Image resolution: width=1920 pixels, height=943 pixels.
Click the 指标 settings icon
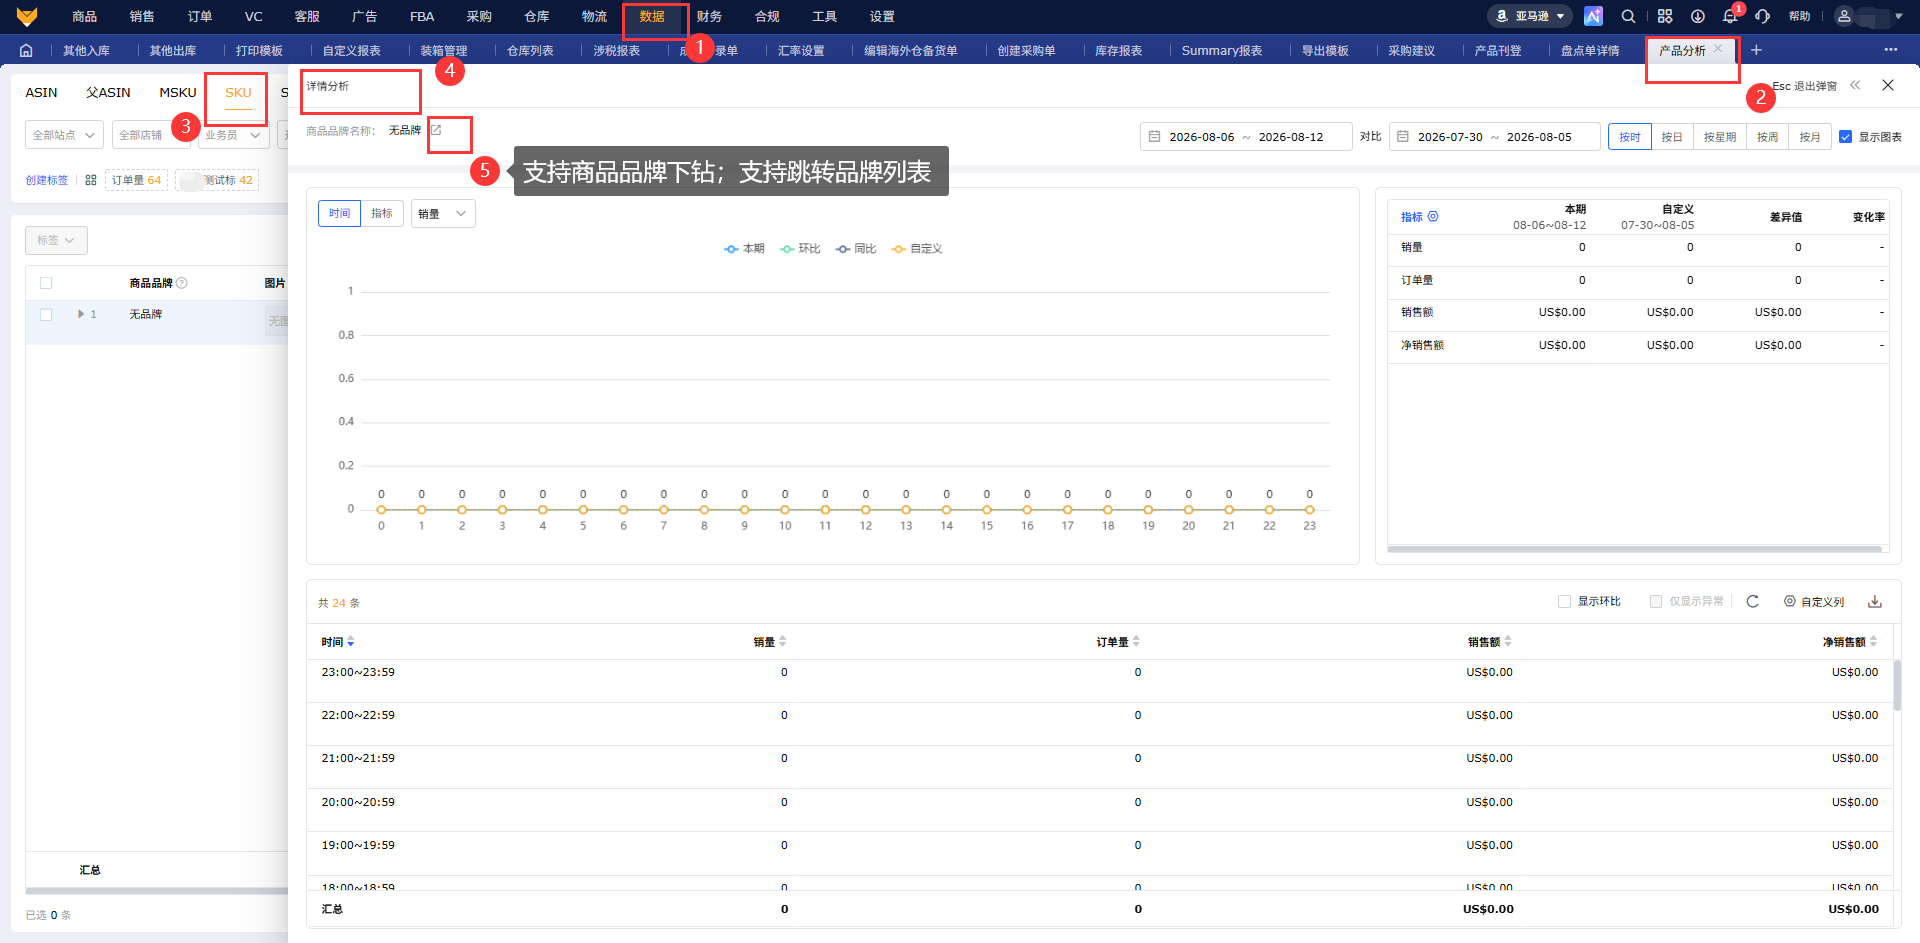click(1433, 216)
